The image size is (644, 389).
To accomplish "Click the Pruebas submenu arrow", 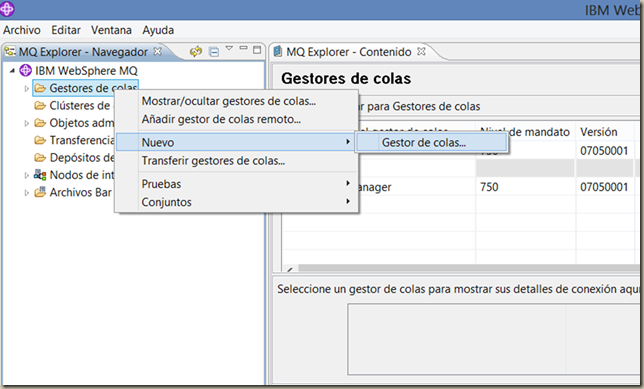I will click(x=348, y=183).
